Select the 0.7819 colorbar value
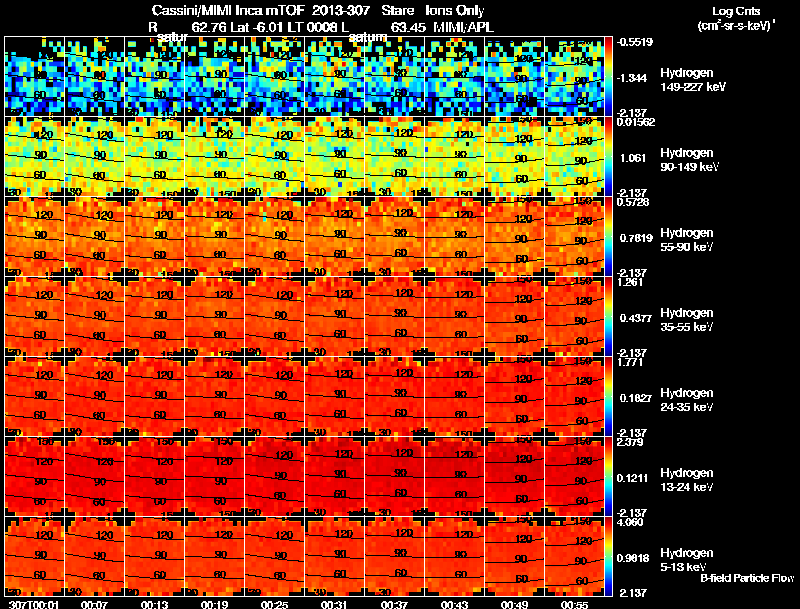The height and width of the screenshot is (609, 800). [636, 238]
